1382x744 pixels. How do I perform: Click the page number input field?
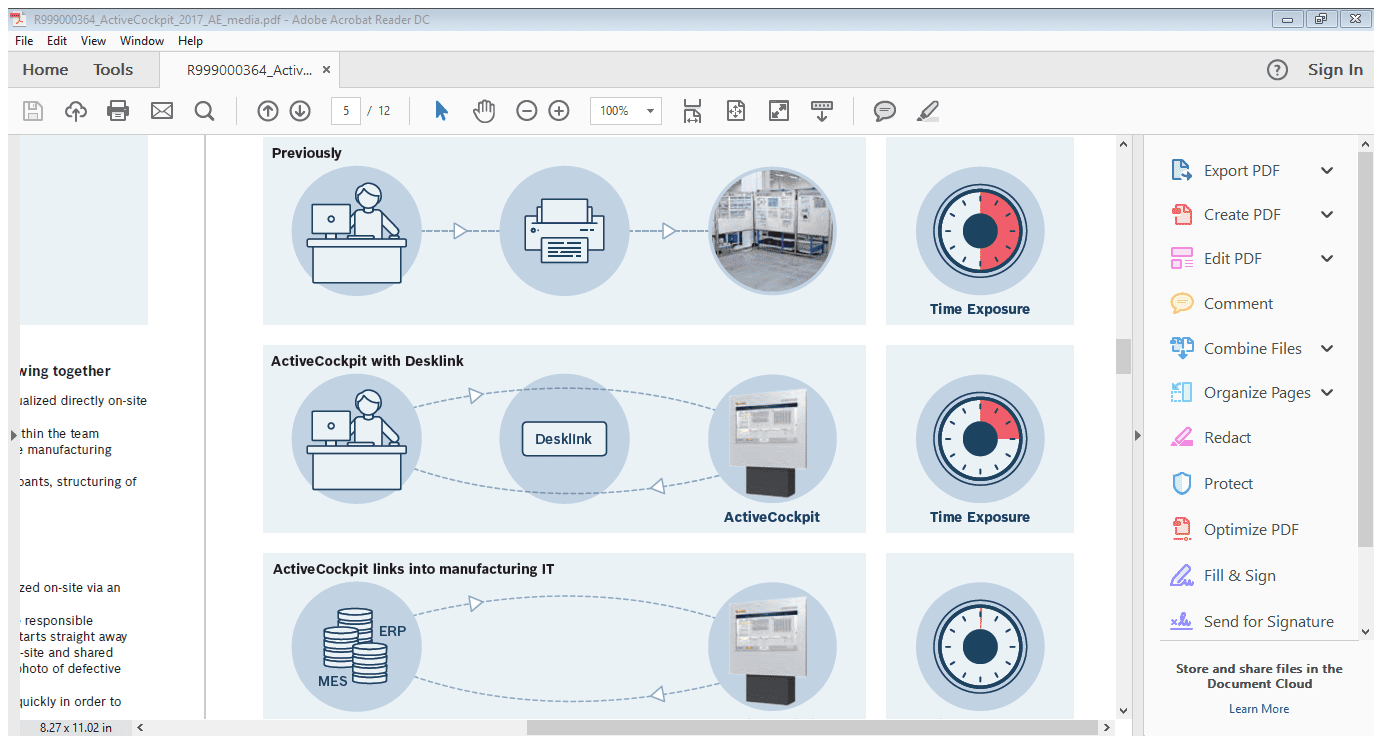click(345, 111)
